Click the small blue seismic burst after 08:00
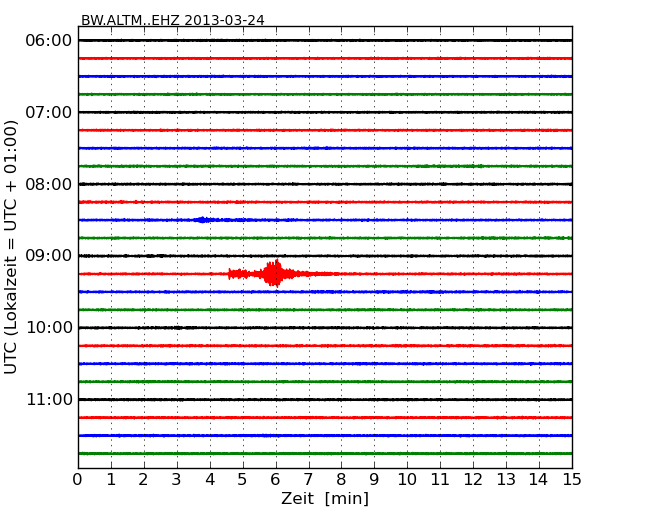The image size is (650, 520). (x=202, y=220)
